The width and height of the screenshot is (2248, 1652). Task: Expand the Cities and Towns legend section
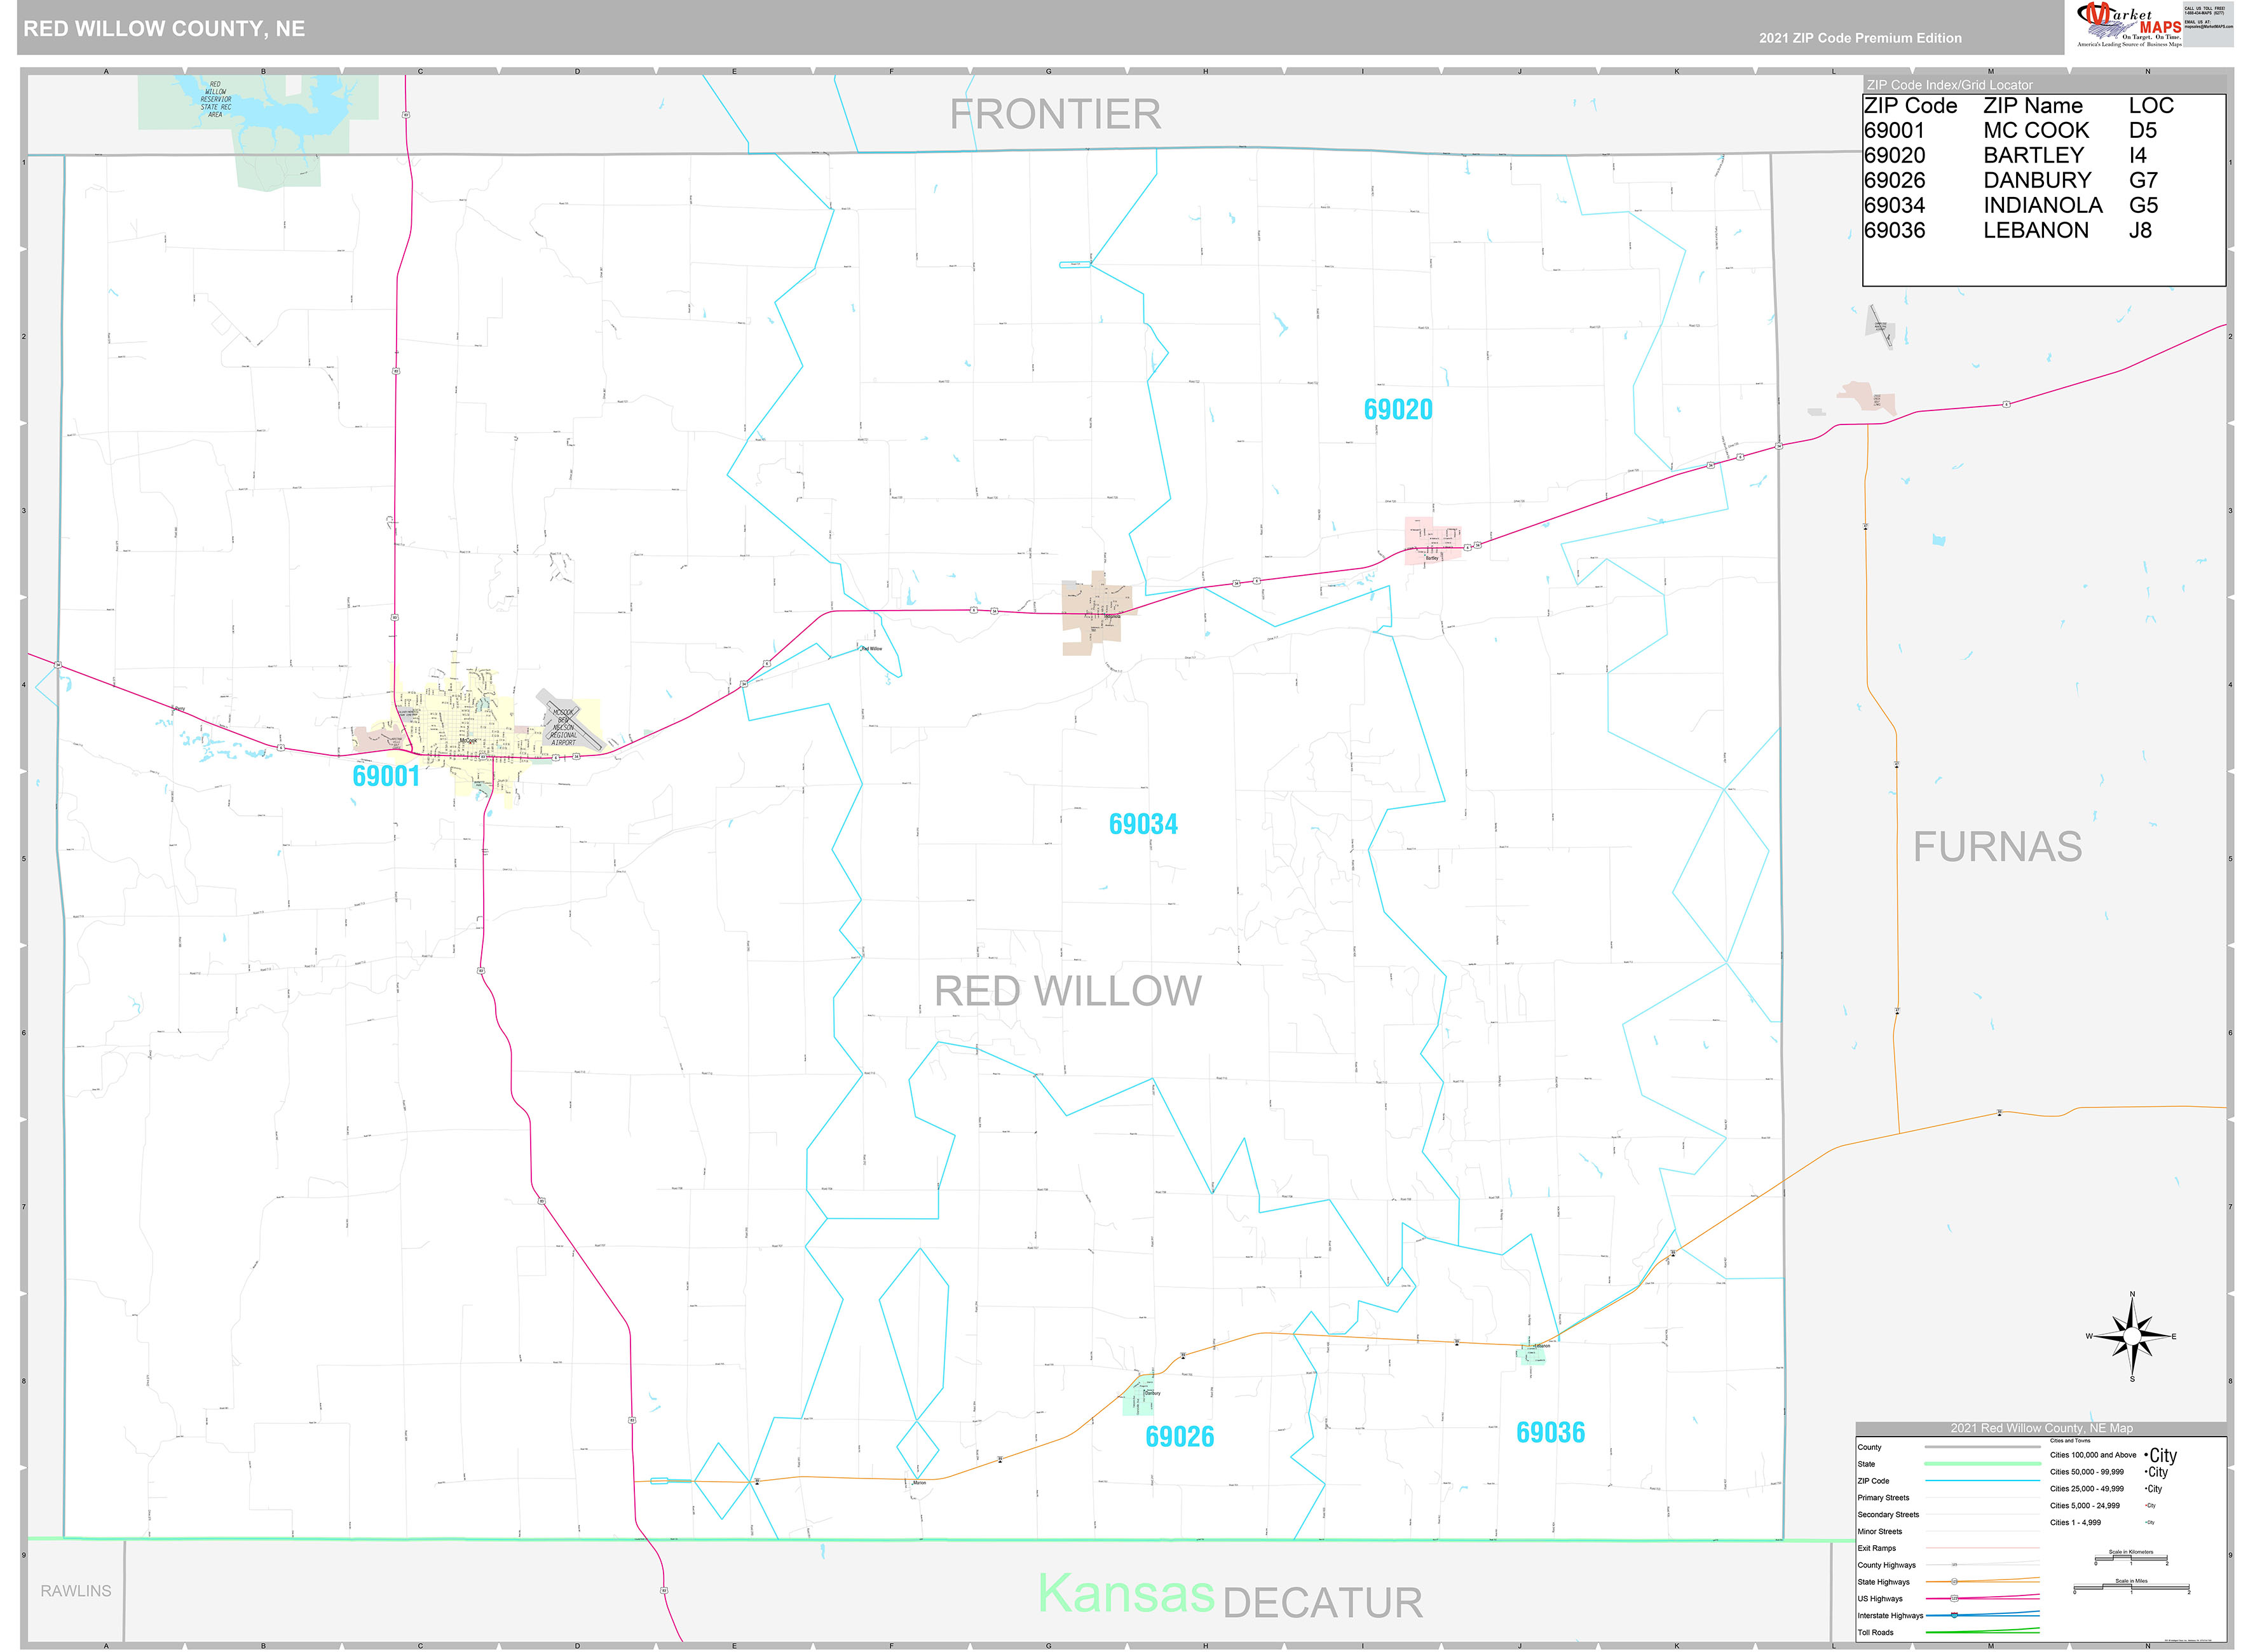coord(2069,1440)
